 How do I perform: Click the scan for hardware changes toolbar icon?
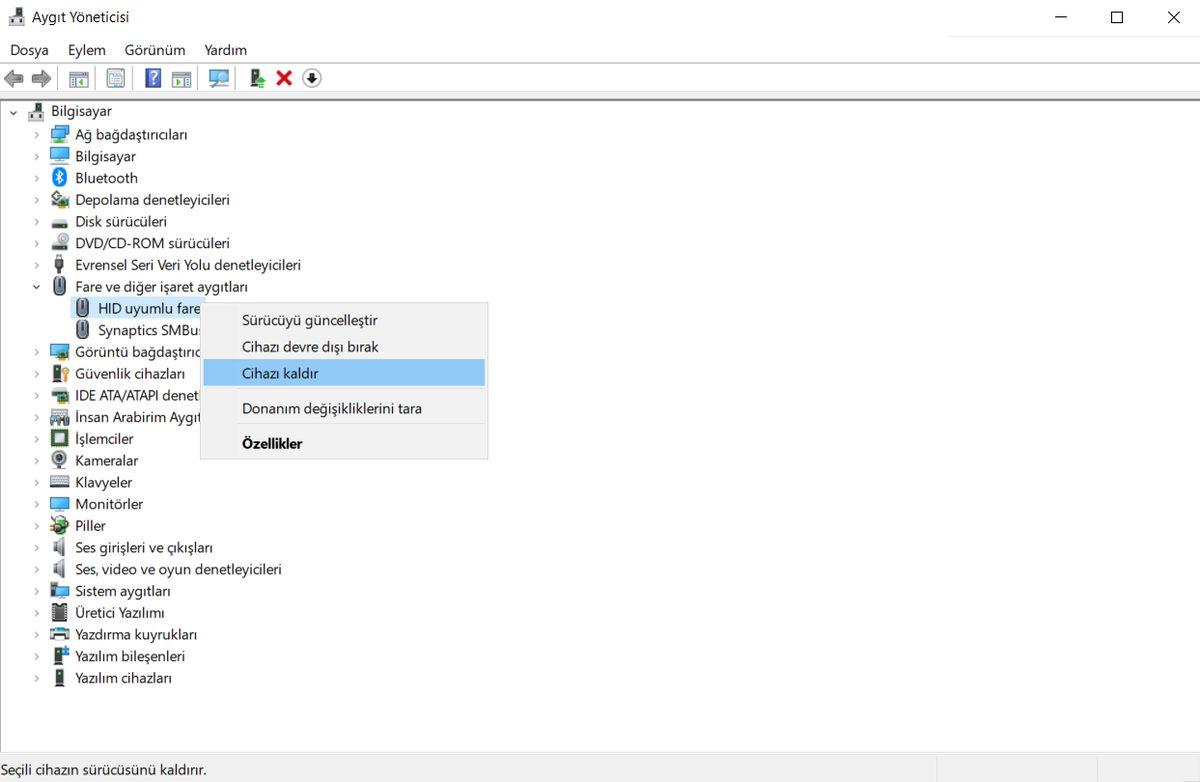point(219,78)
